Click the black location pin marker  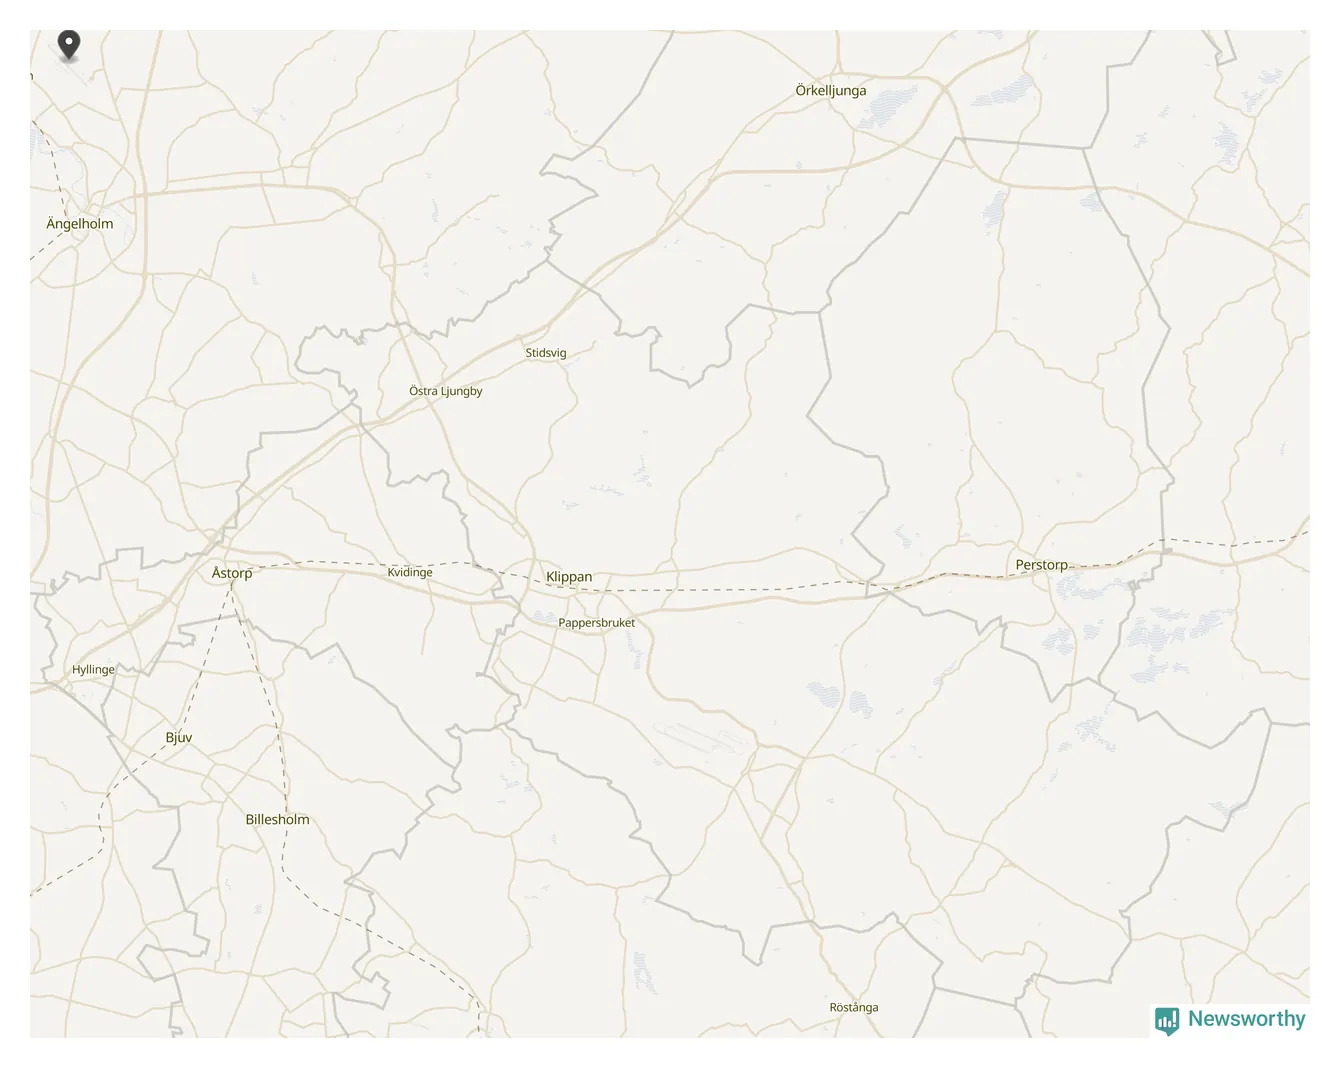(x=68, y=44)
